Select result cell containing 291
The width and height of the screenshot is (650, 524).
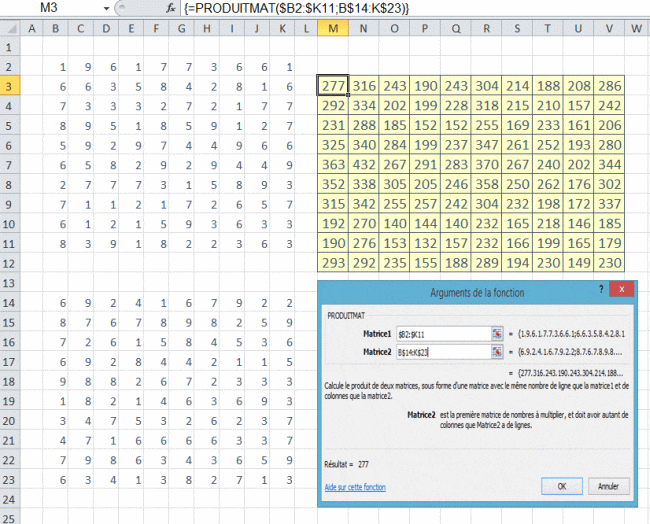click(x=425, y=165)
